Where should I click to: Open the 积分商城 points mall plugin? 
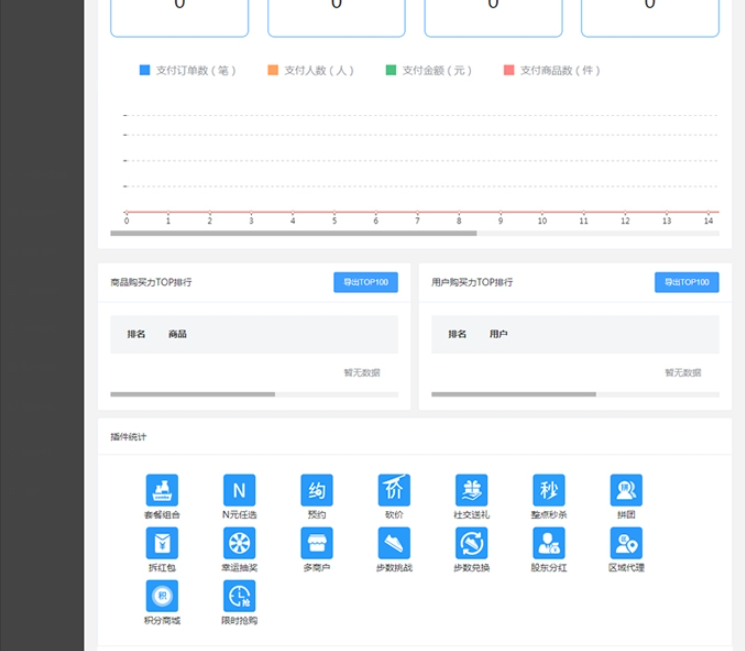pos(162,596)
